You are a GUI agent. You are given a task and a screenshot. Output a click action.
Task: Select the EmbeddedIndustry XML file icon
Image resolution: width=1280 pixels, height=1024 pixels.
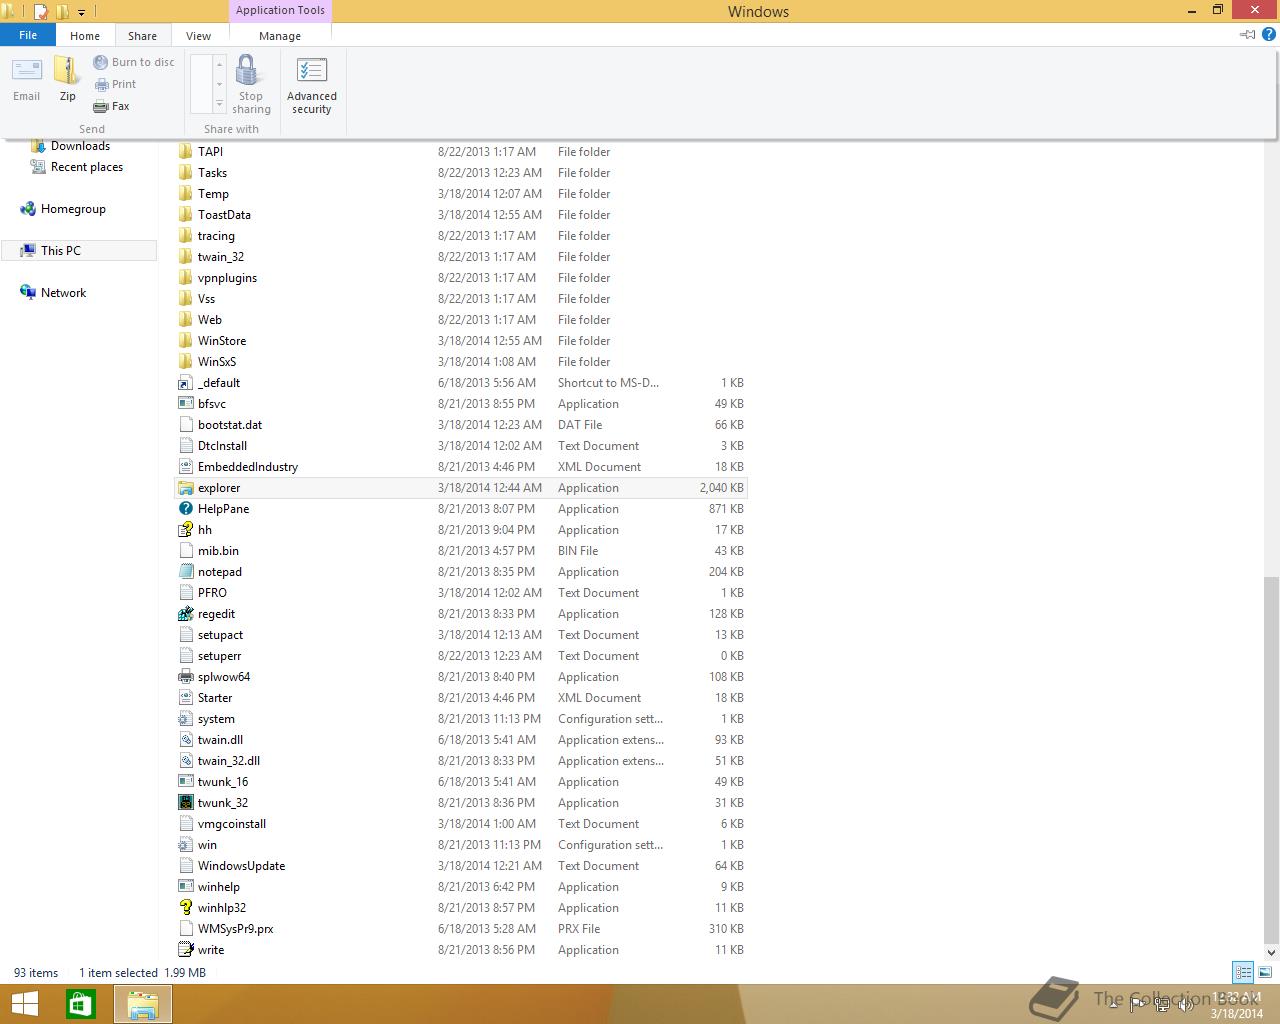tap(185, 467)
